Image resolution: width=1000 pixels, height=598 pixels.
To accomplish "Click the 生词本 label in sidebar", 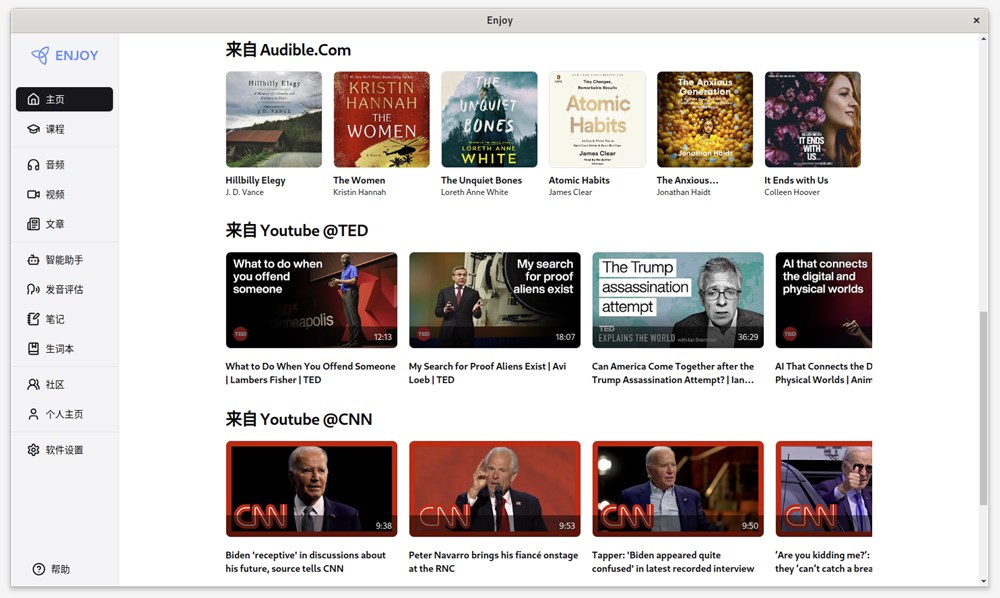I will [x=59, y=349].
